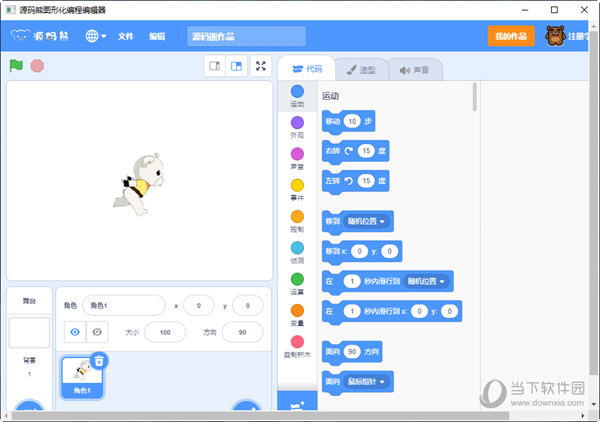Click the 方向 direction field 90
The width and height of the screenshot is (600, 422).
pyautogui.click(x=242, y=332)
